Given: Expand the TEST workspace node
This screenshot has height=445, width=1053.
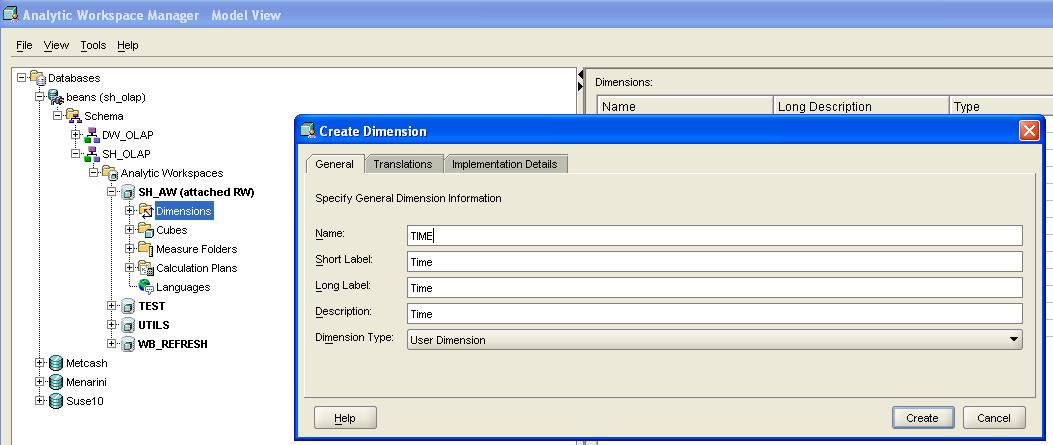Looking at the screenshot, I should coord(112,306).
